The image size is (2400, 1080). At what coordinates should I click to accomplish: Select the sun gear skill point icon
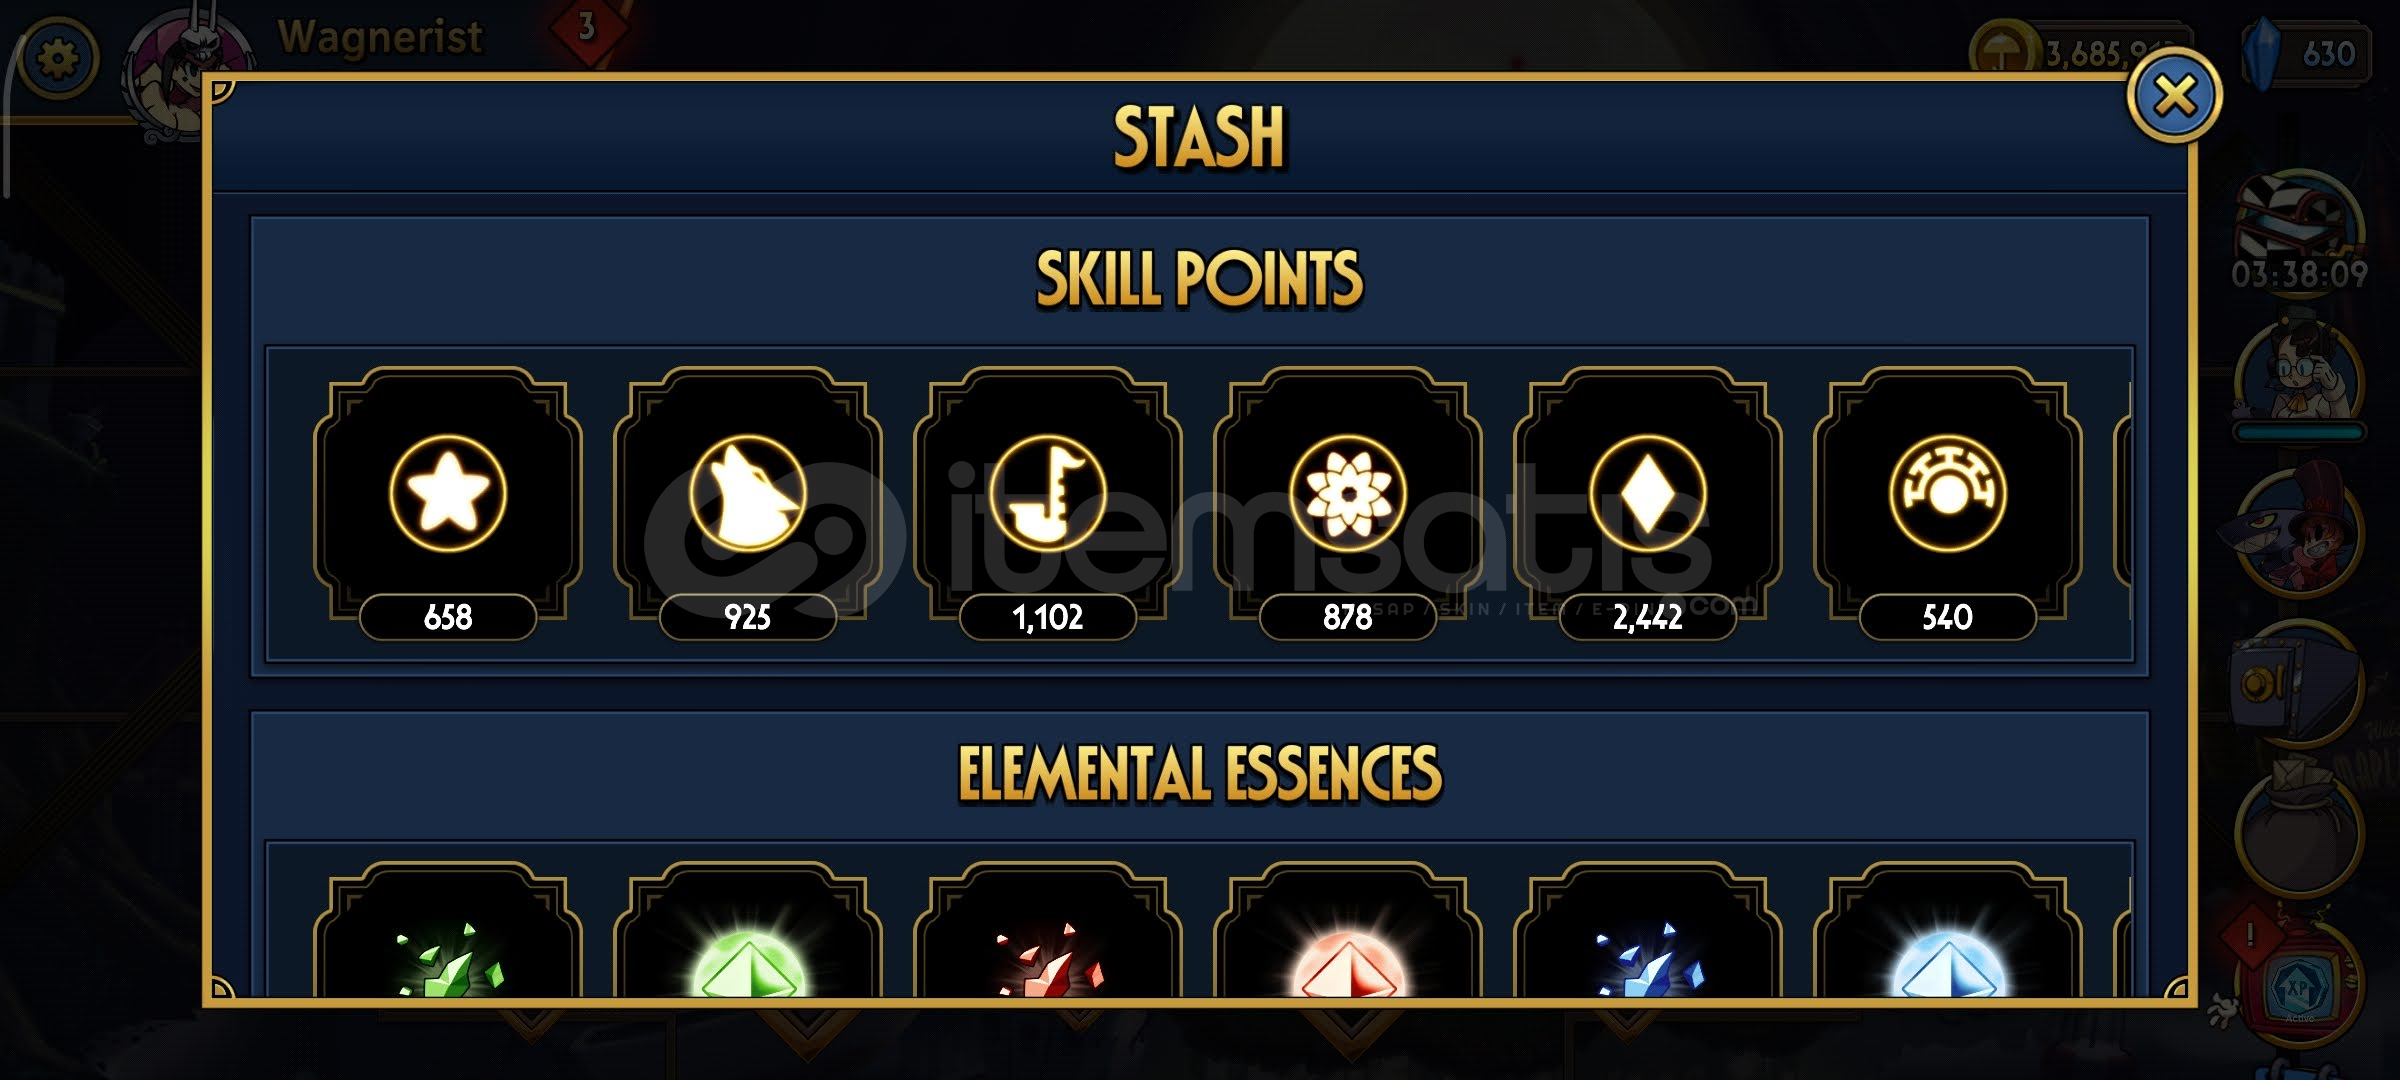click(1947, 493)
